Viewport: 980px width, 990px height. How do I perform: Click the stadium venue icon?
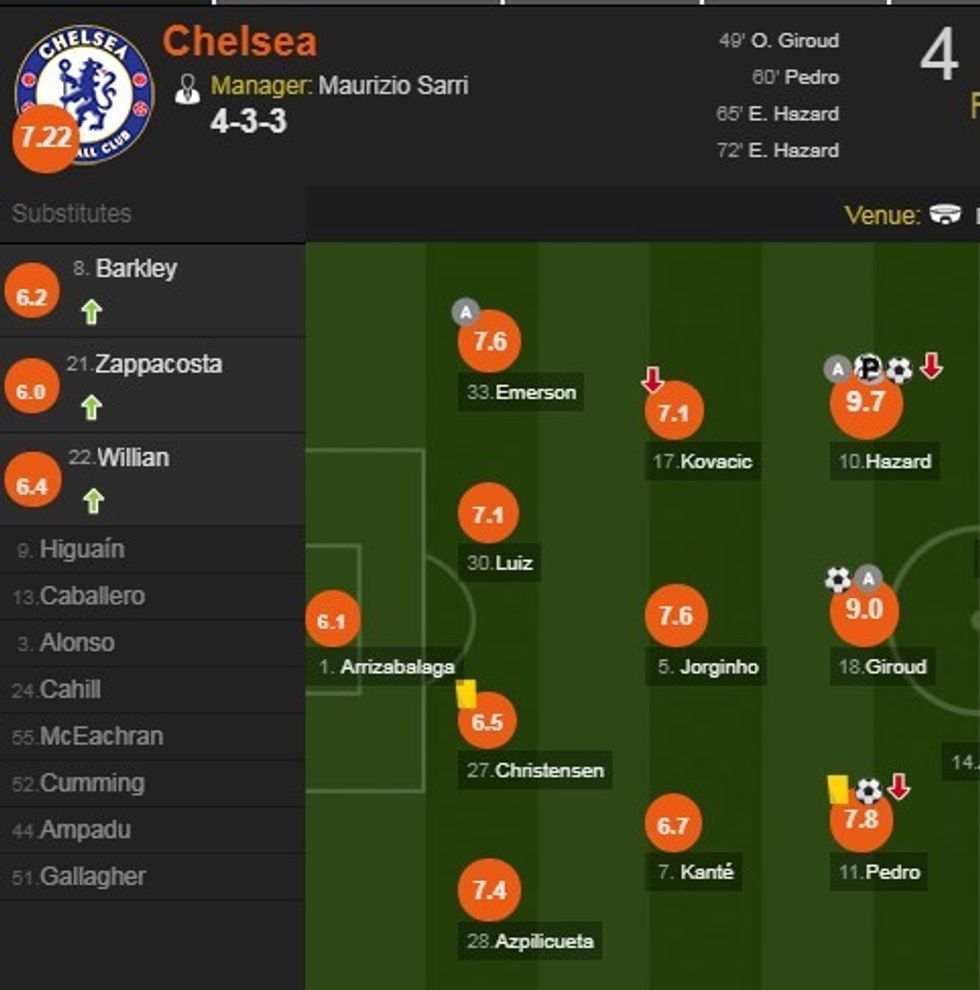click(945, 214)
